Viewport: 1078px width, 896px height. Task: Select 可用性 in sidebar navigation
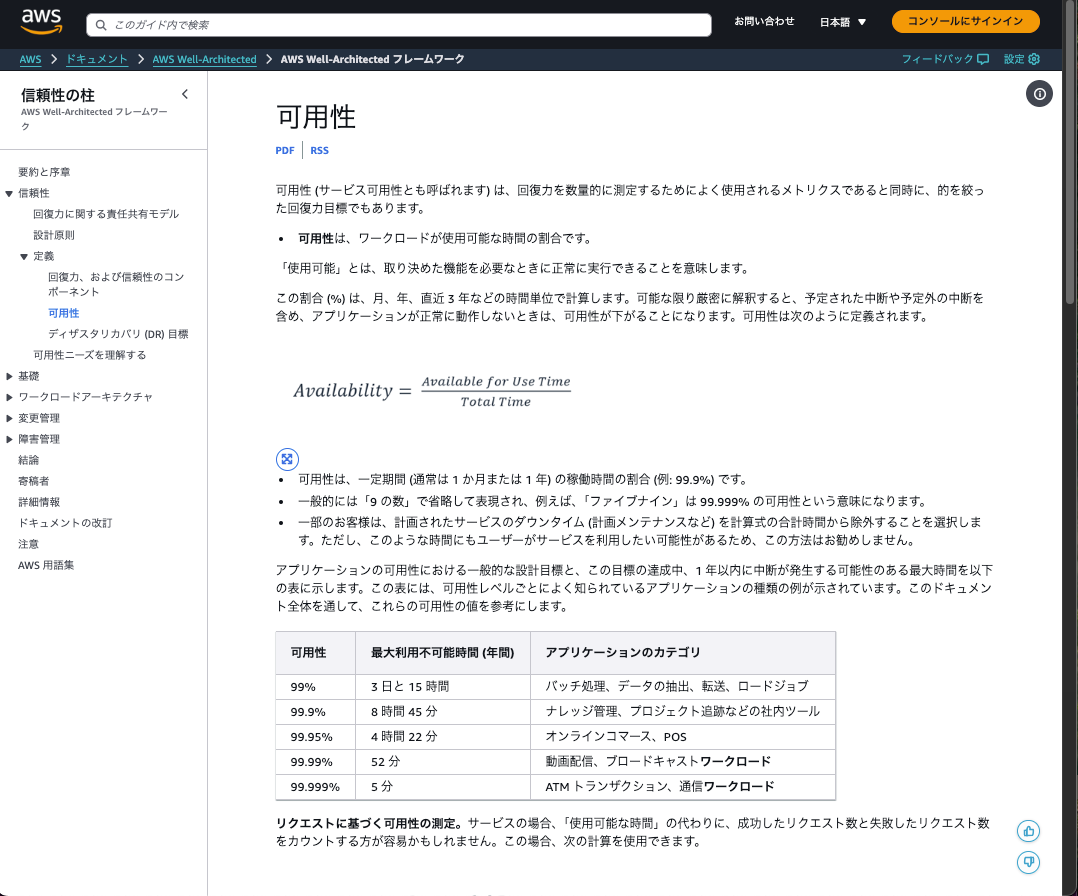[63, 313]
